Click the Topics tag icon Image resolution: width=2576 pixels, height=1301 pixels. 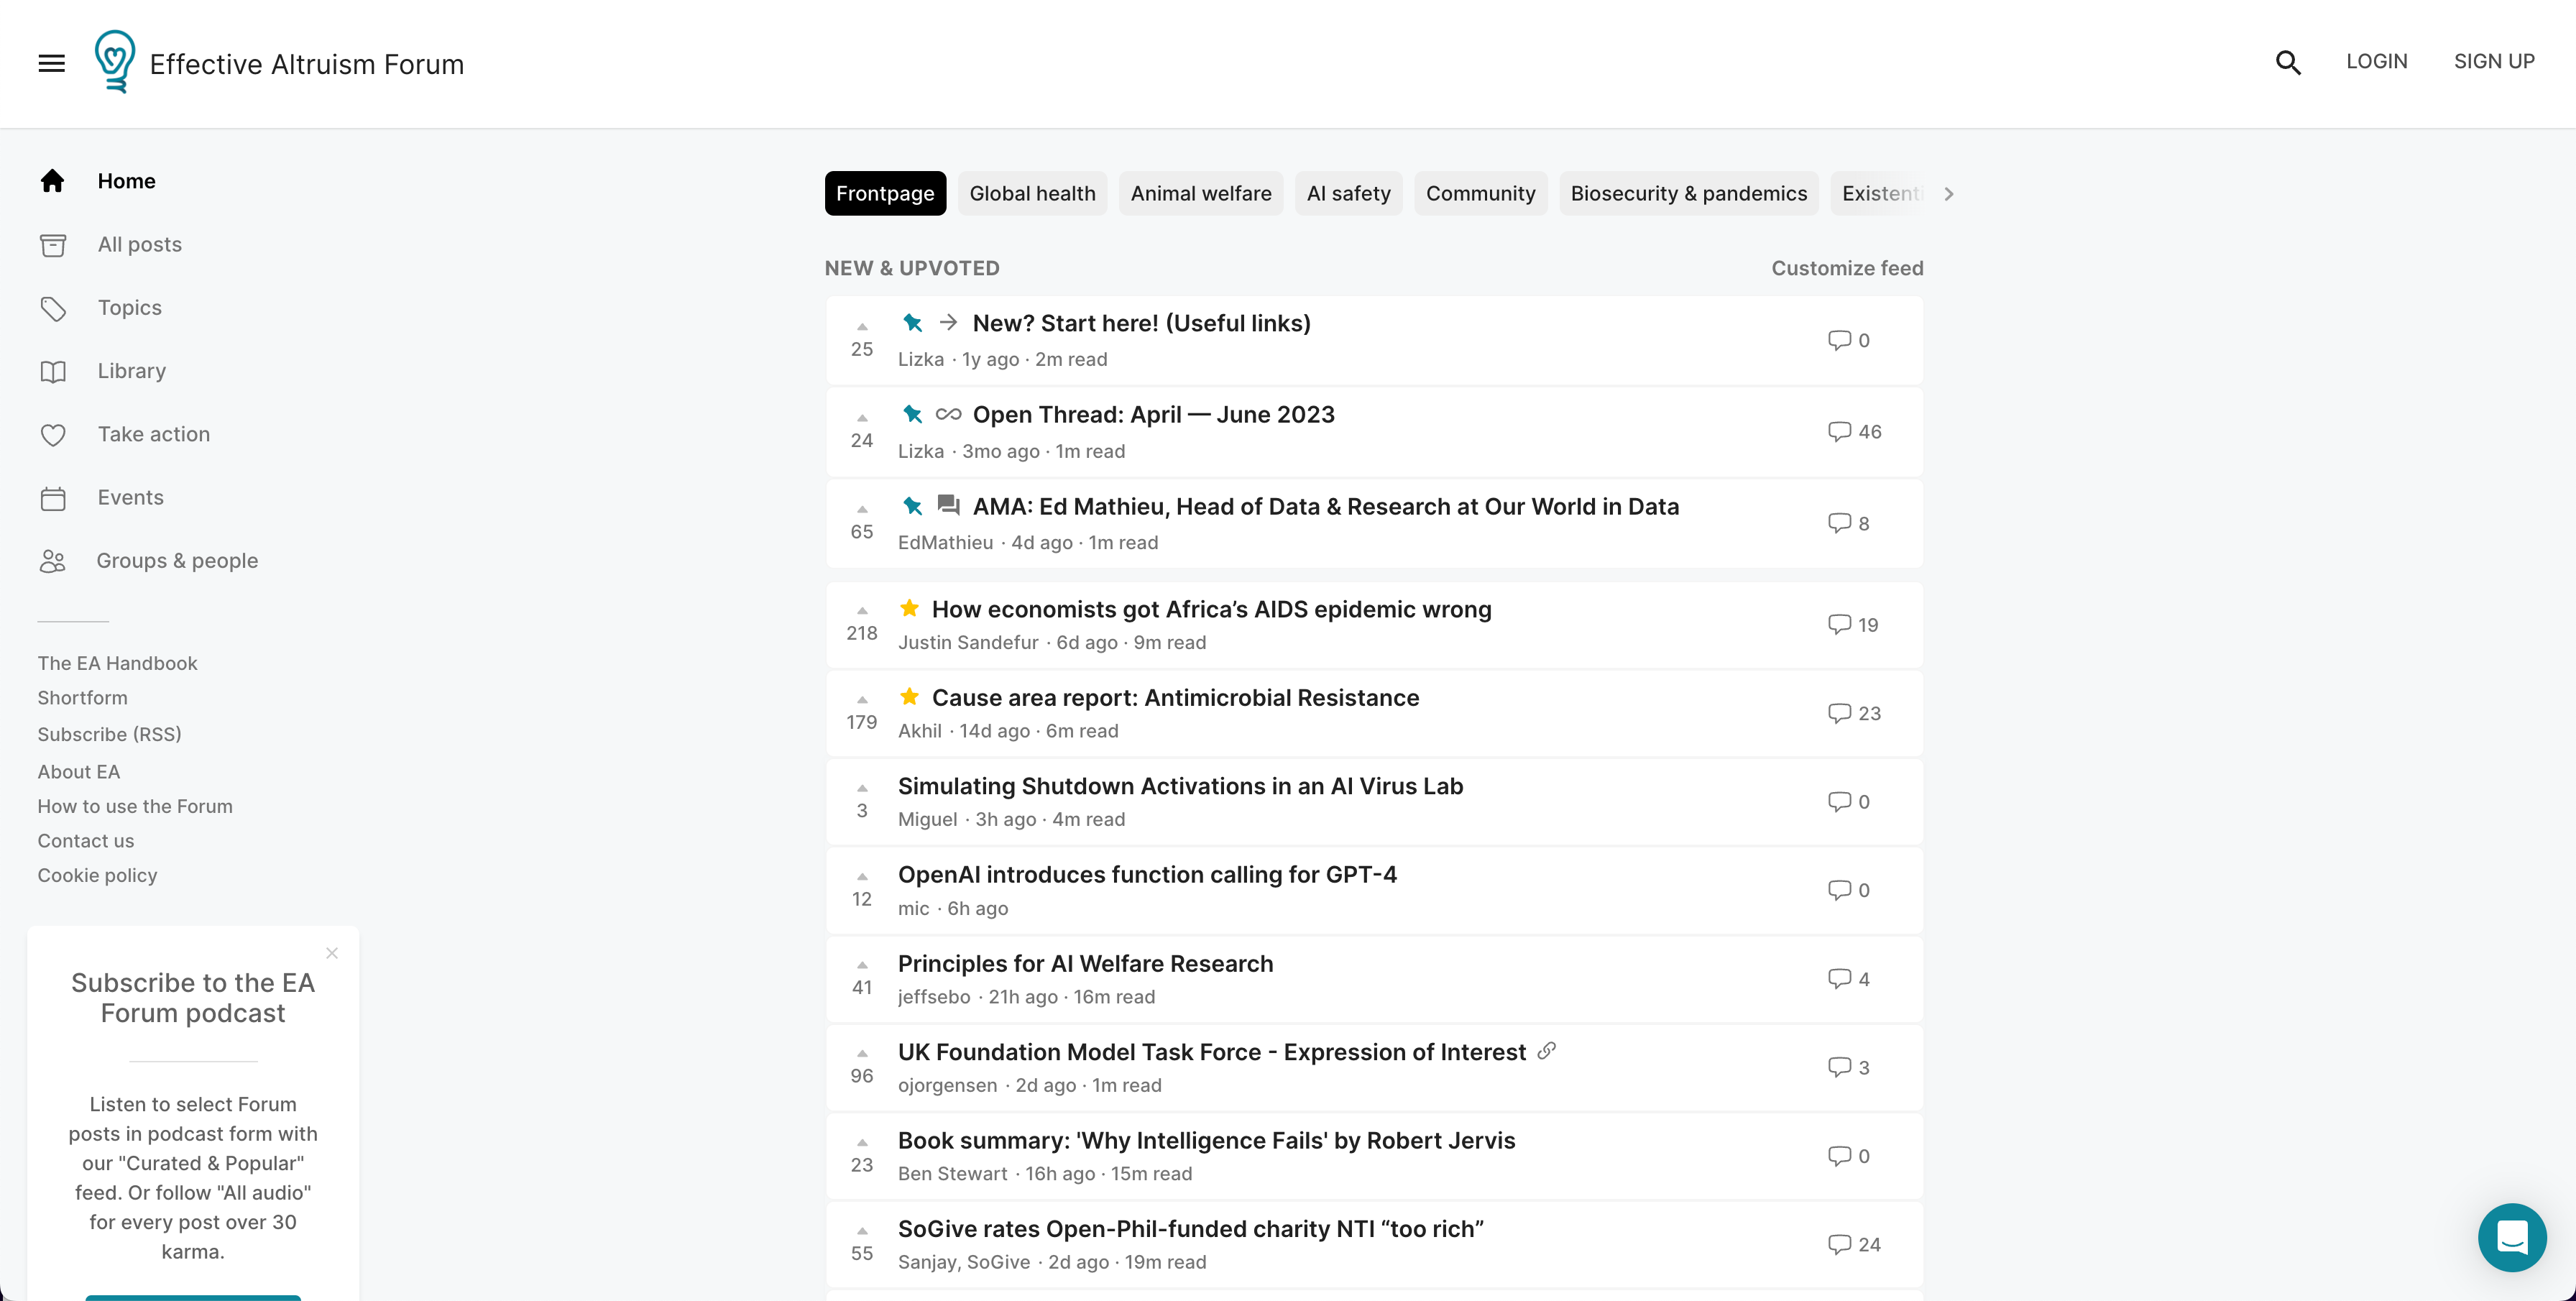(x=53, y=308)
